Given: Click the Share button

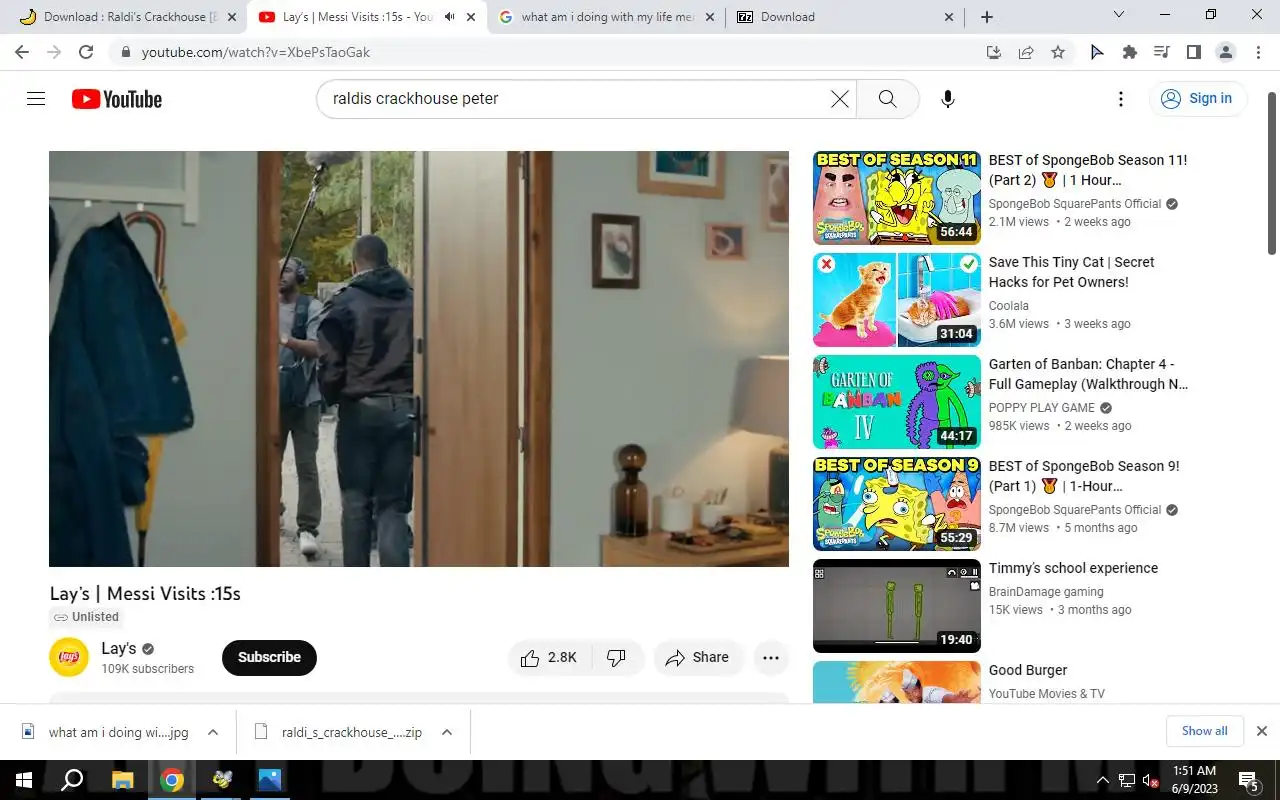Looking at the screenshot, I should (x=698, y=657).
